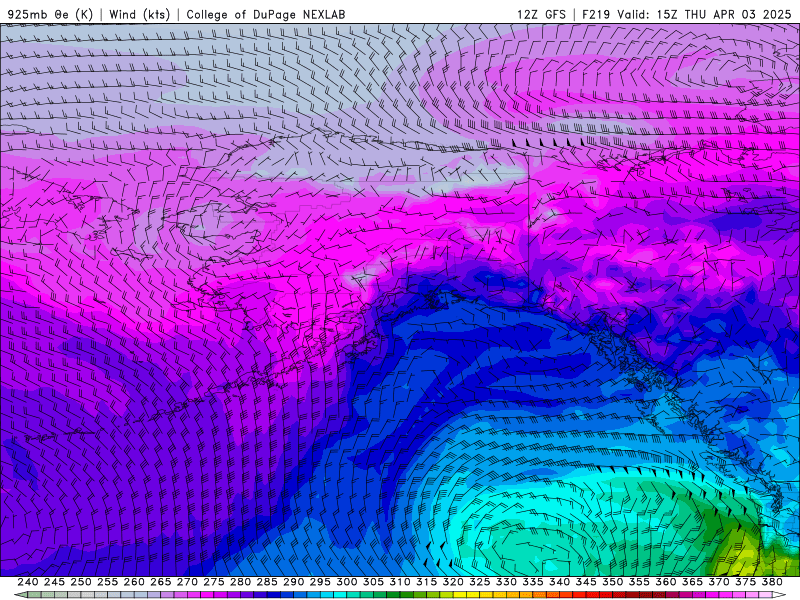Select the 340 value on the legend scale
Image resolution: width=800 pixels, height=600 pixels.
(559, 582)
